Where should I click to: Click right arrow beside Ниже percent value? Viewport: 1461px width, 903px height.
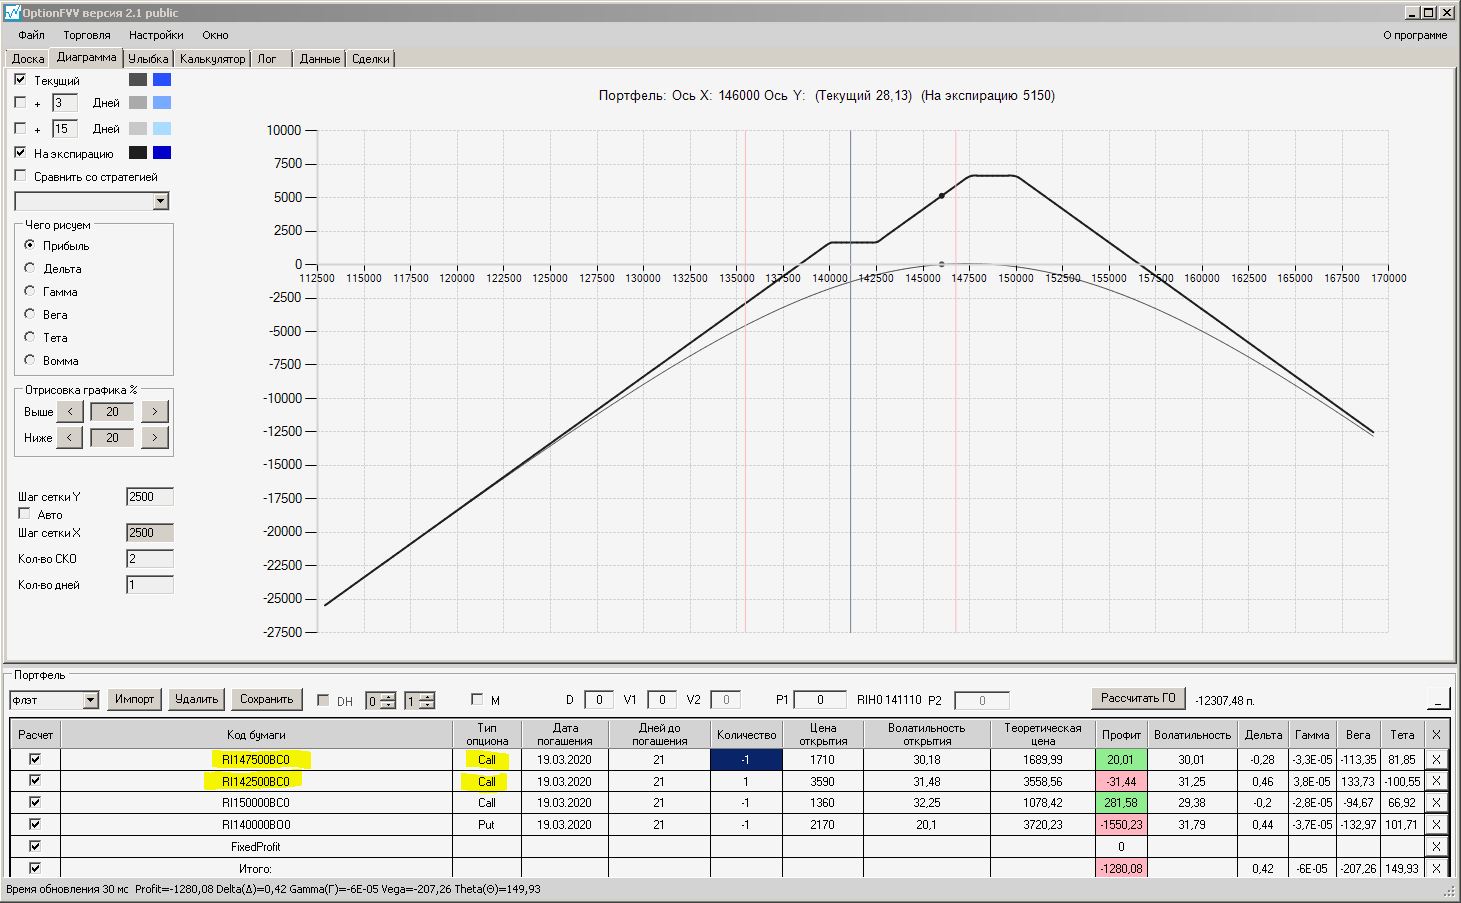154,438
